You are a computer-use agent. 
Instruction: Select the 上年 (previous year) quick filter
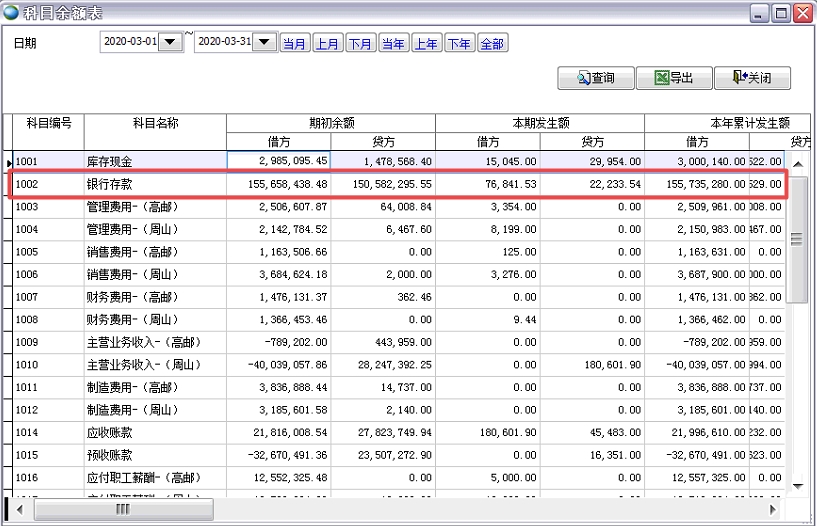426,43
